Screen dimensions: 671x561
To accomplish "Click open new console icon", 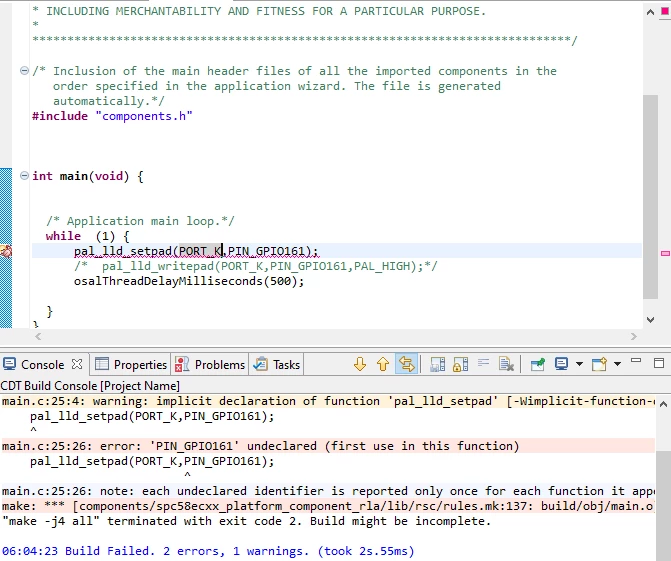I will click(x=599, y=364).
